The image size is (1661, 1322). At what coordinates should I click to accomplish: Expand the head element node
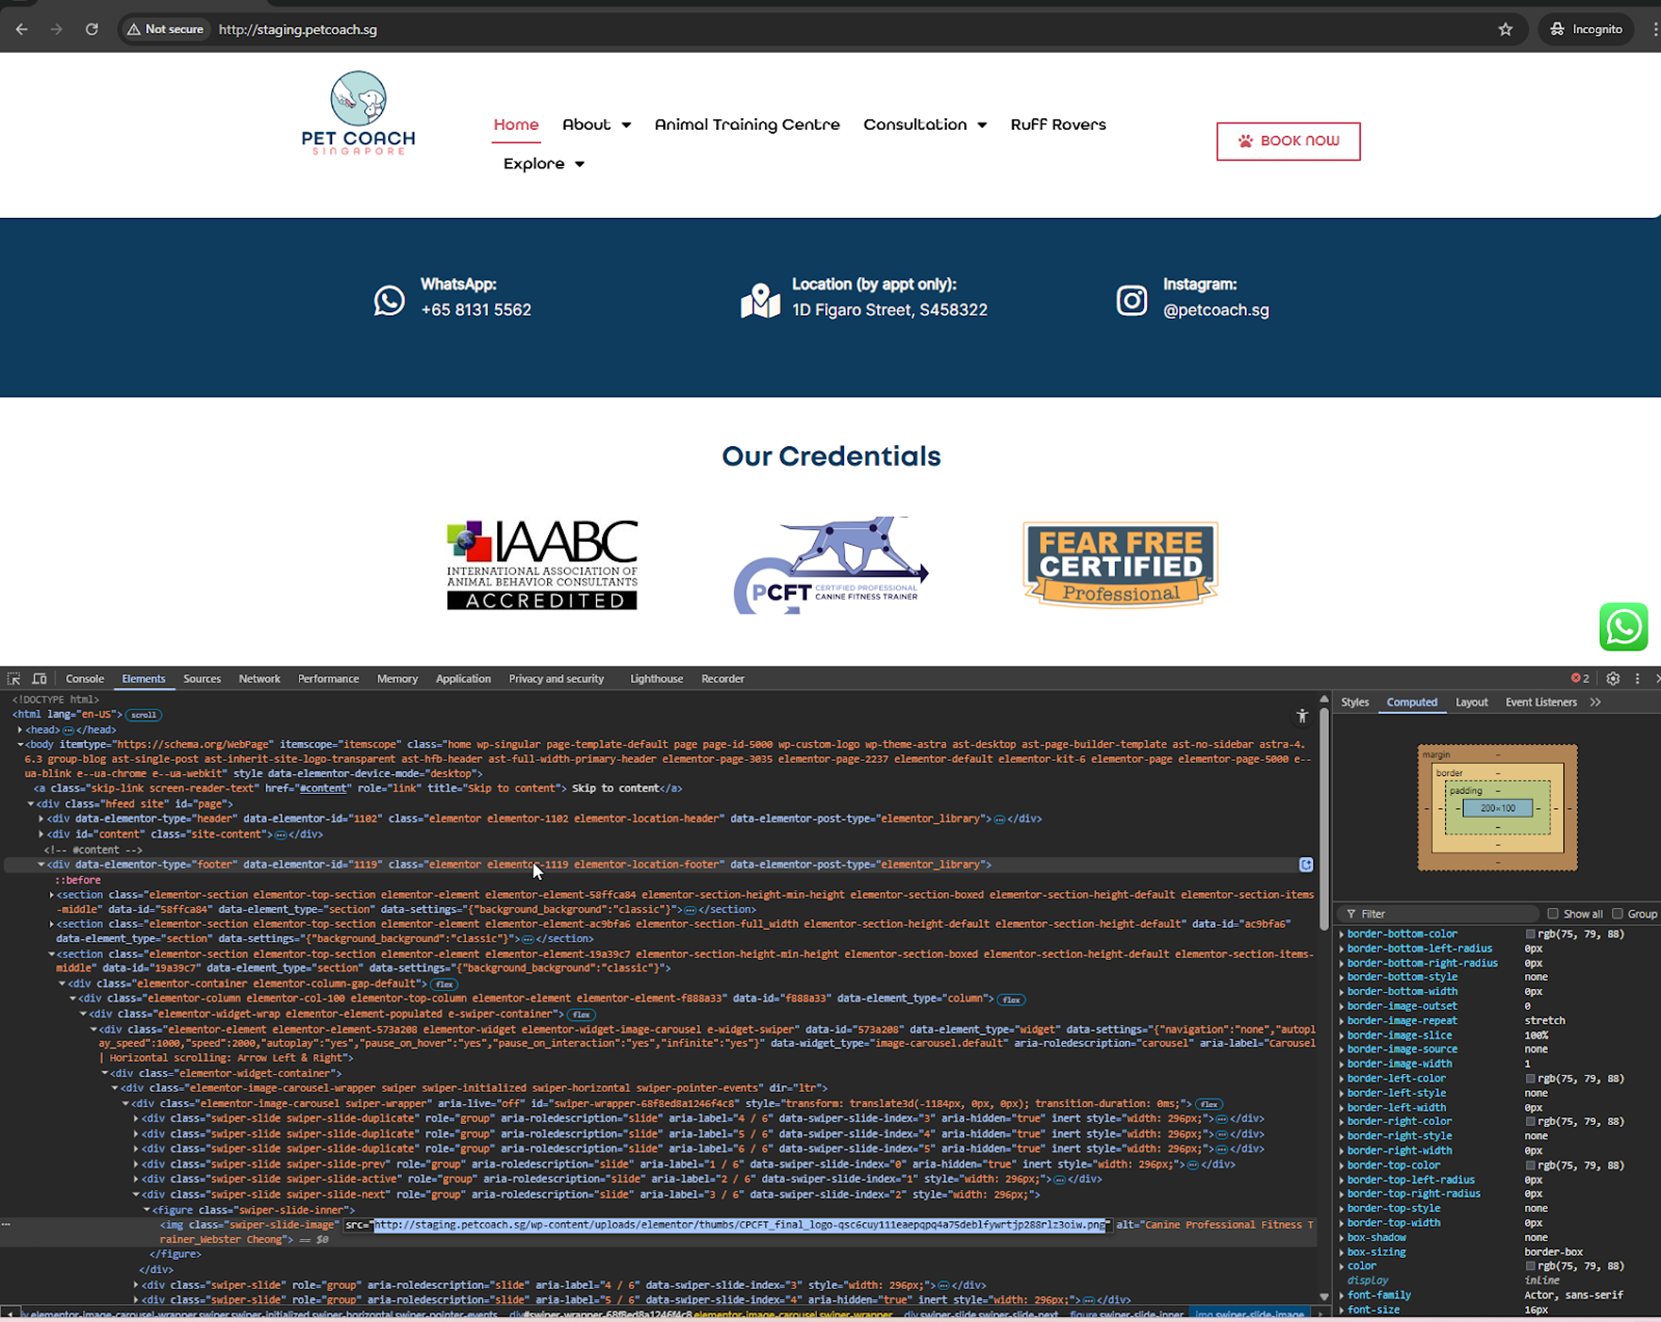coord(20,730)
